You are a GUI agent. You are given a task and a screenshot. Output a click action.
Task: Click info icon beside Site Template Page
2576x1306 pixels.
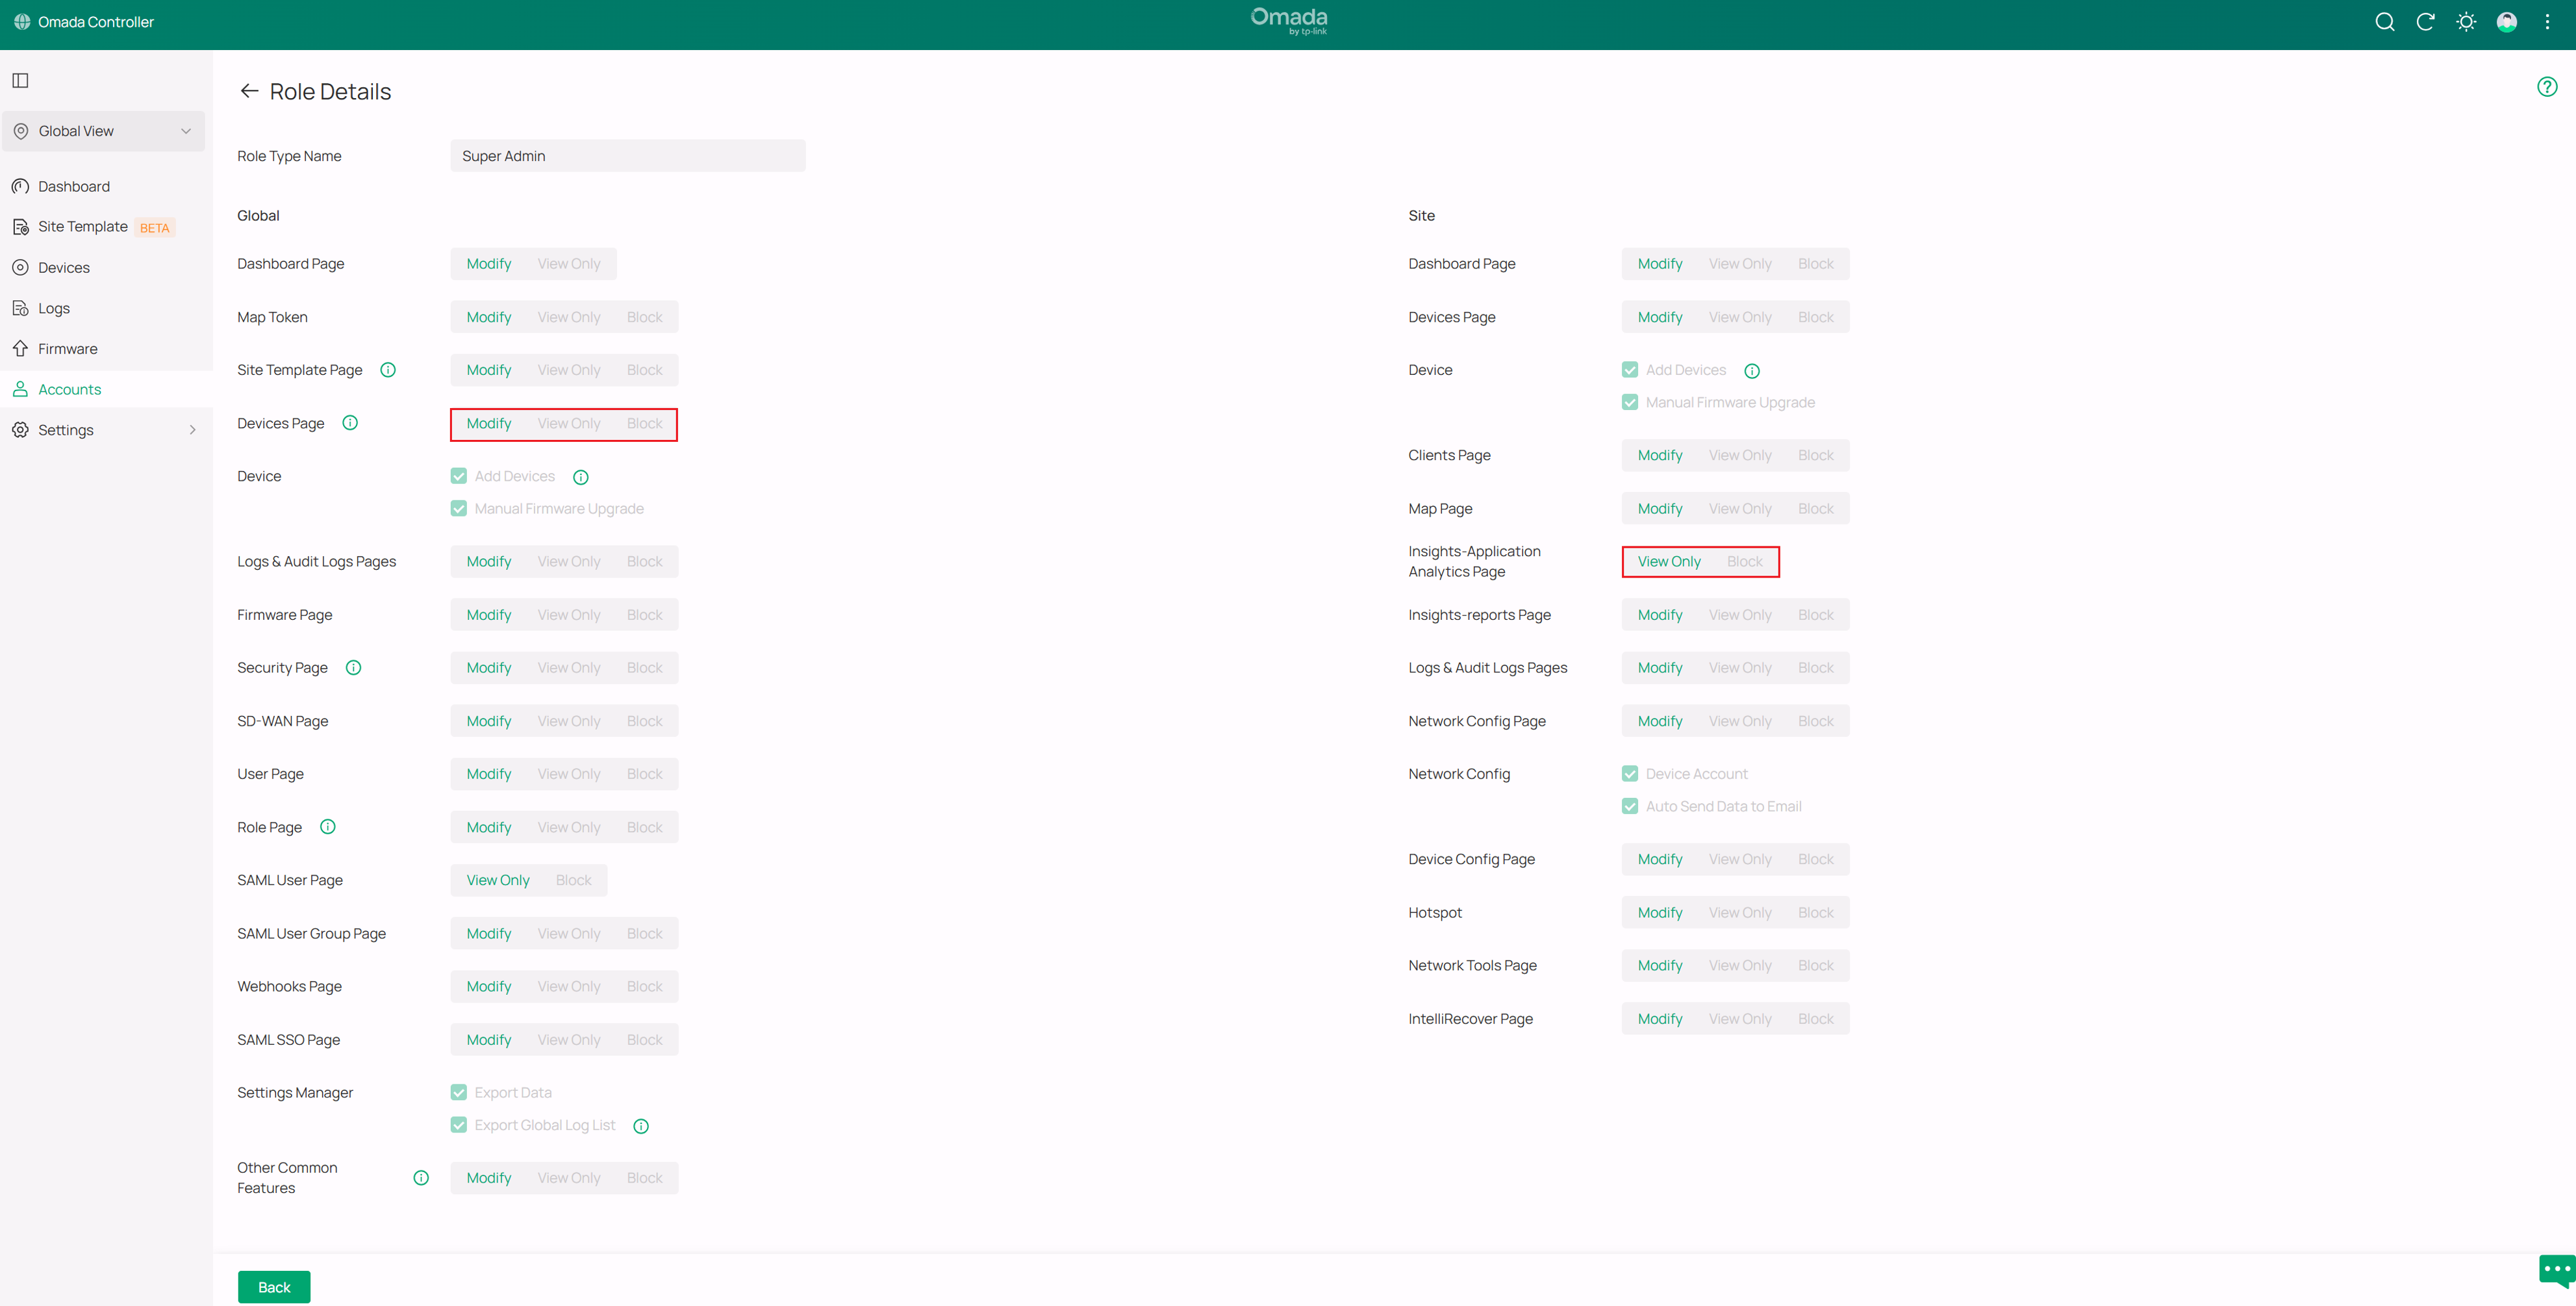[x=388, y=370]
